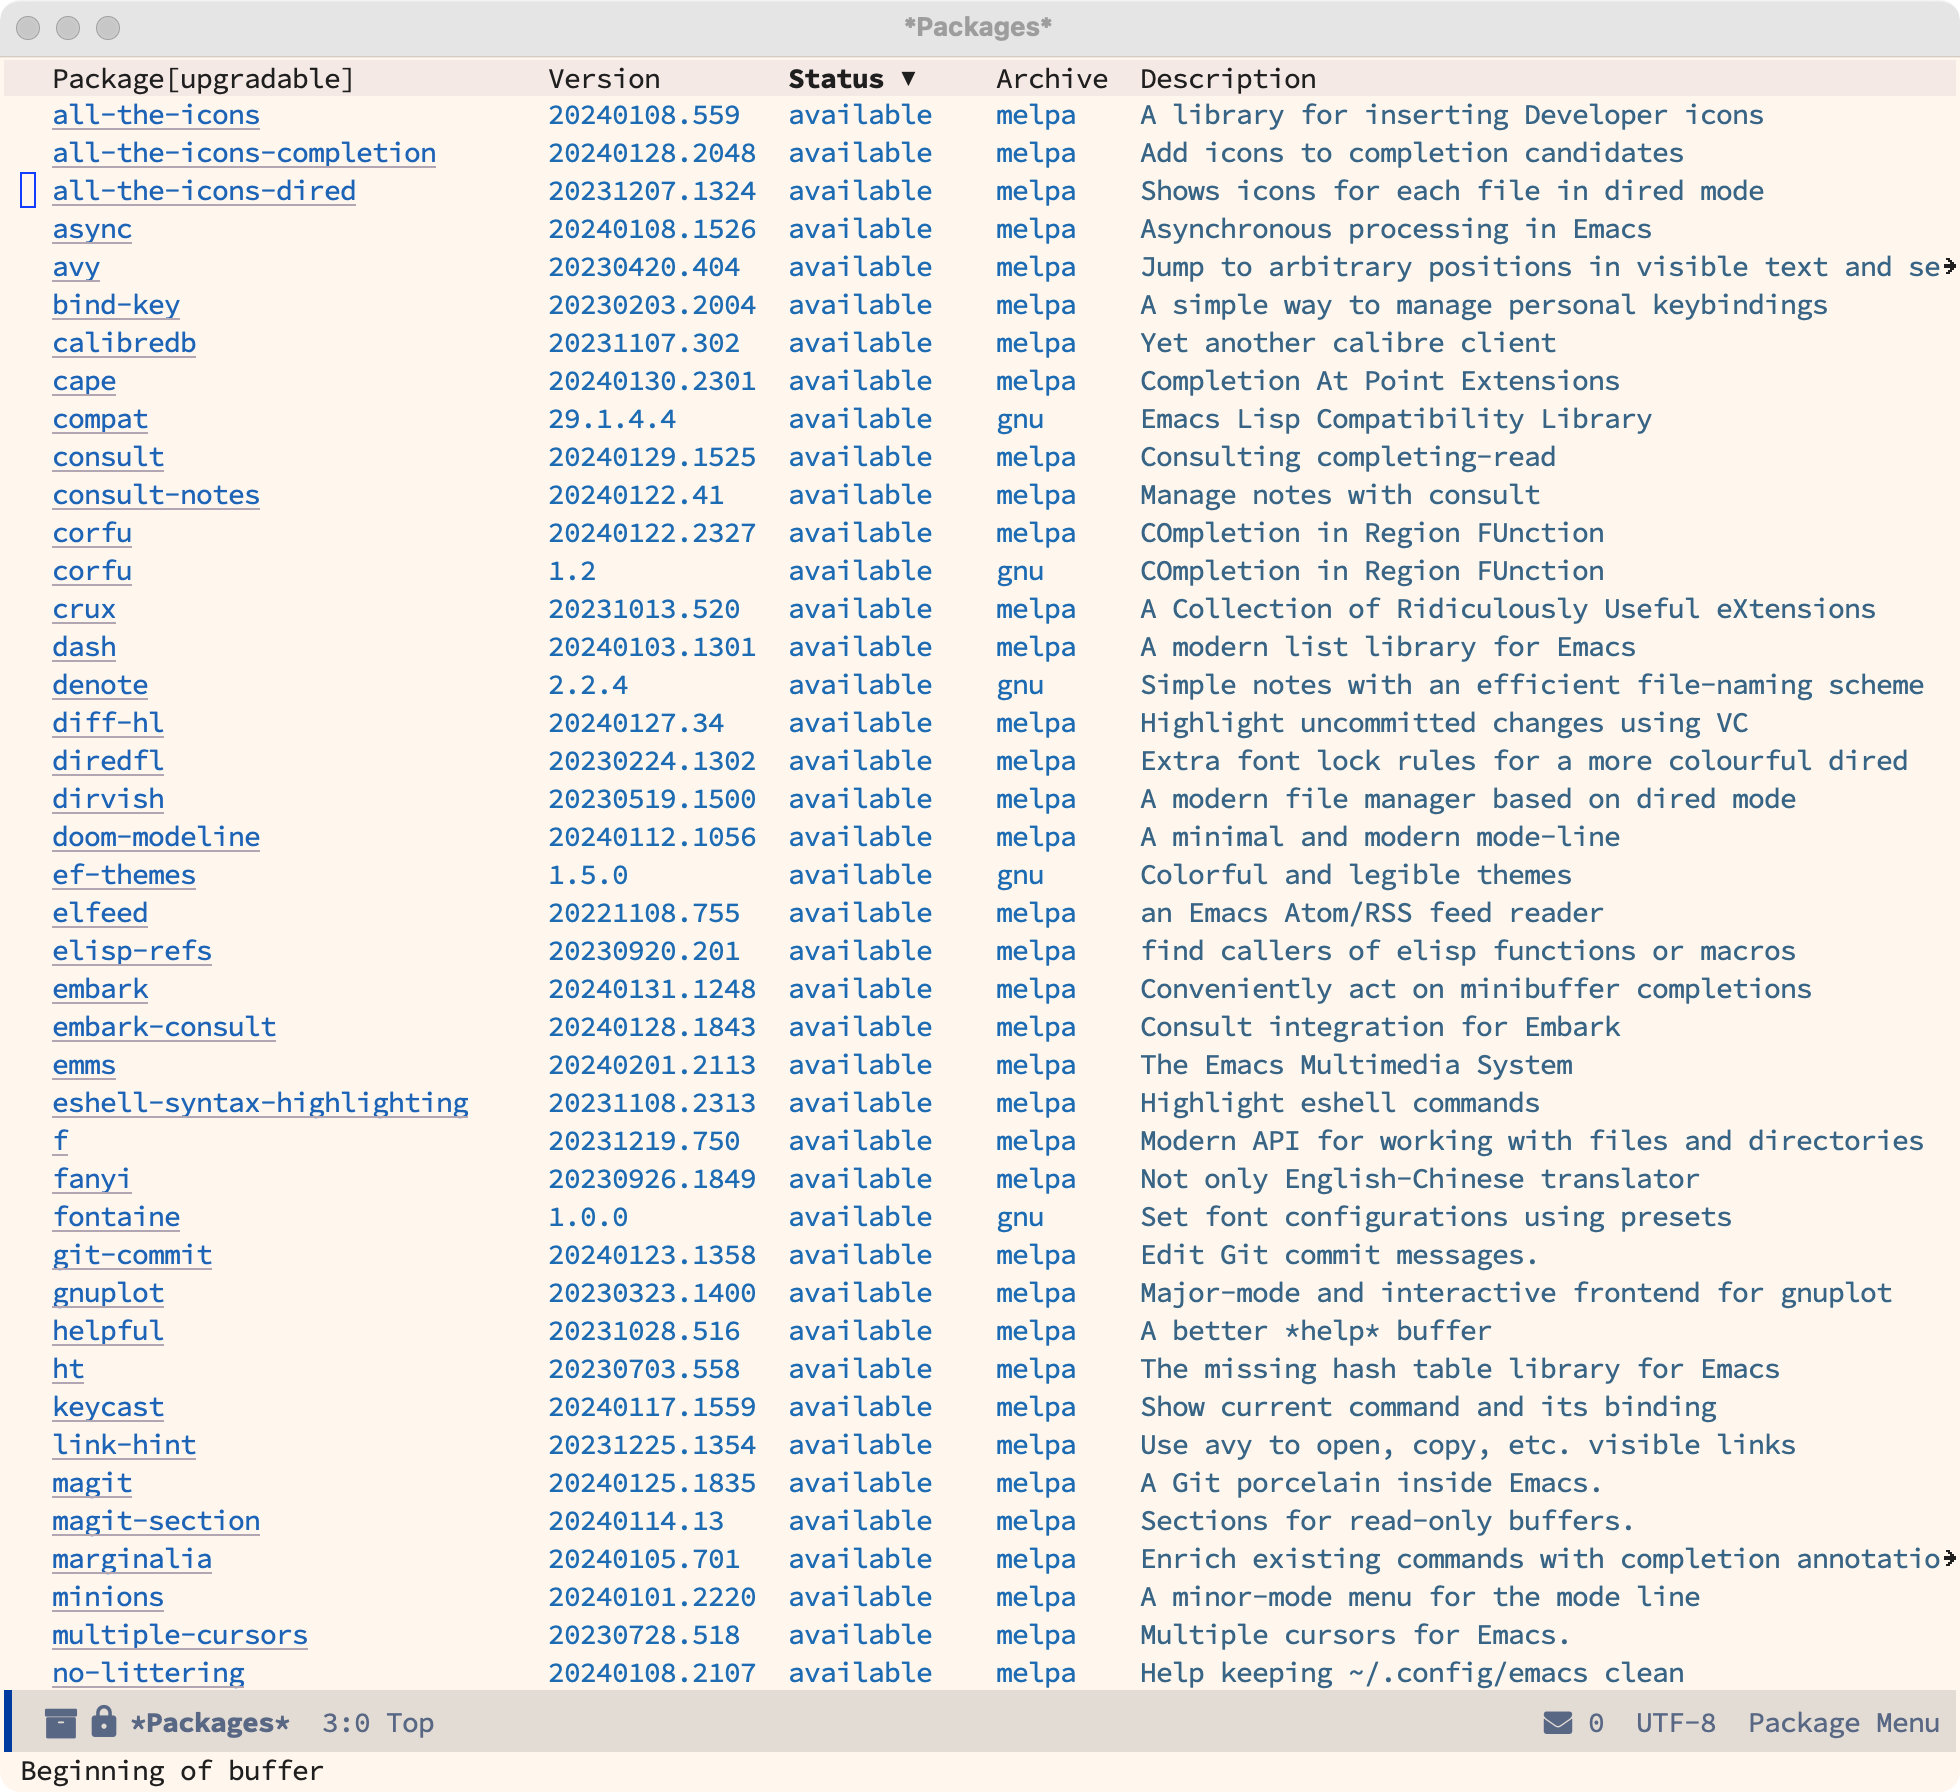The image size is (1960, 1792).
Task: Open the elisp-refs package link
Action: point(132,951)
